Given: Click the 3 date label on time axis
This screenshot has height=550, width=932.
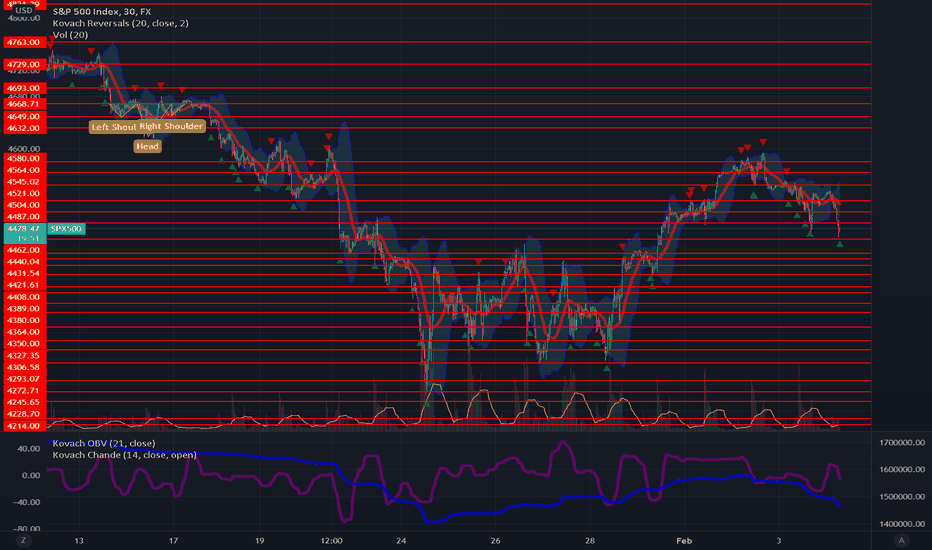Looking at the screenshot, I should (779, 540).
